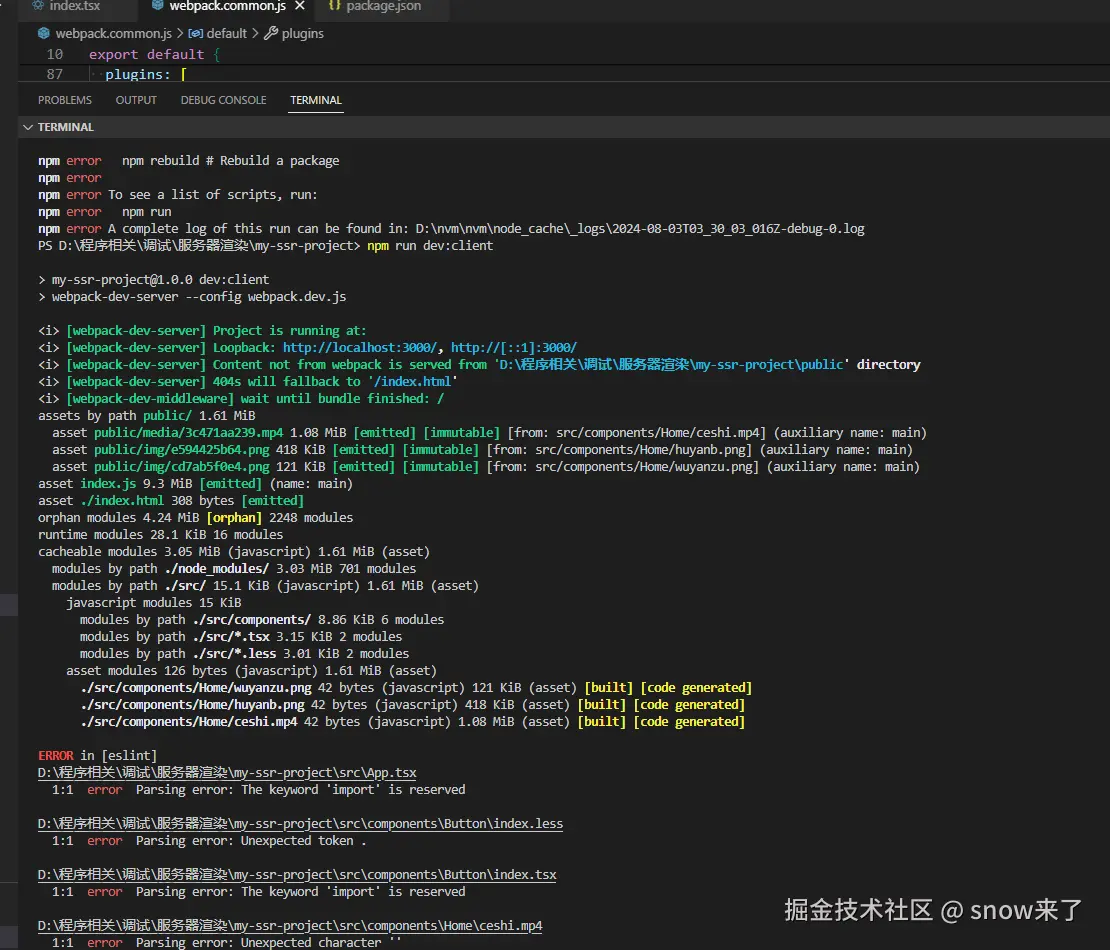Click the debug-0.log path in terminal
Viewport: 1110px width, 950px height.
(x=639, y=229)
